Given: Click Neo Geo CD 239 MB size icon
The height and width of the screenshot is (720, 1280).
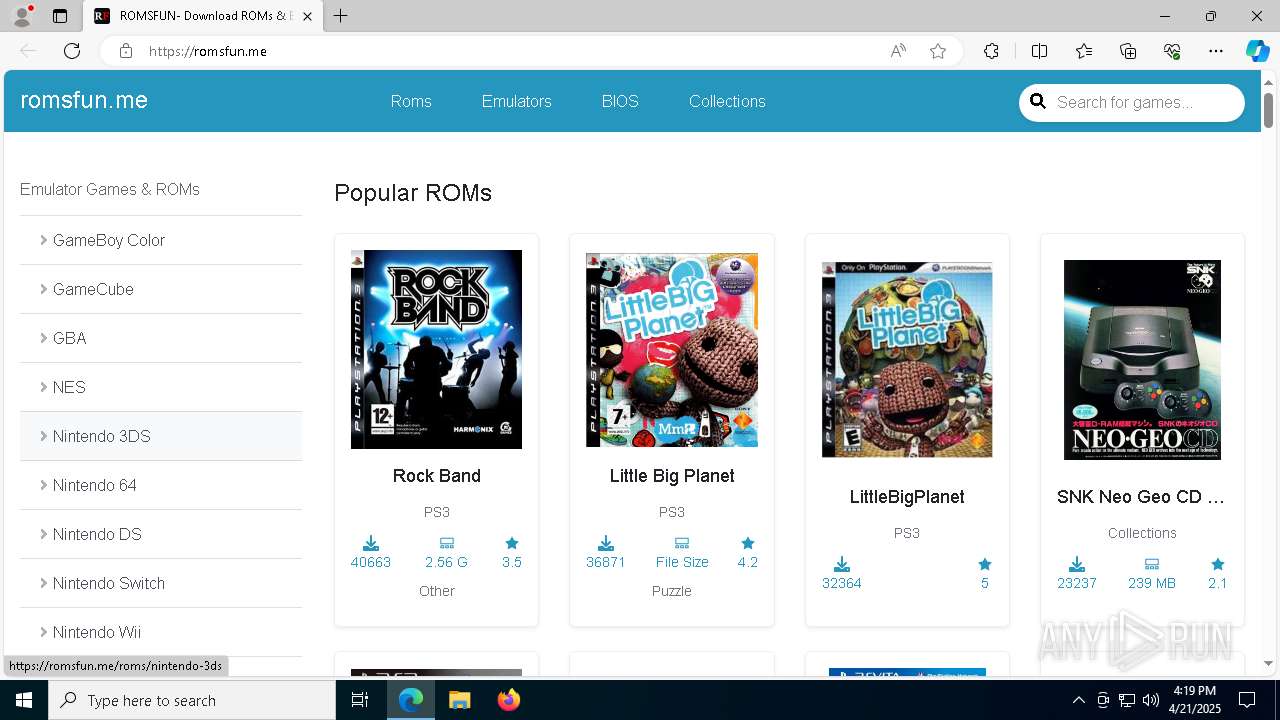Looking at the screenshot, I should [x=1152, y=564].
